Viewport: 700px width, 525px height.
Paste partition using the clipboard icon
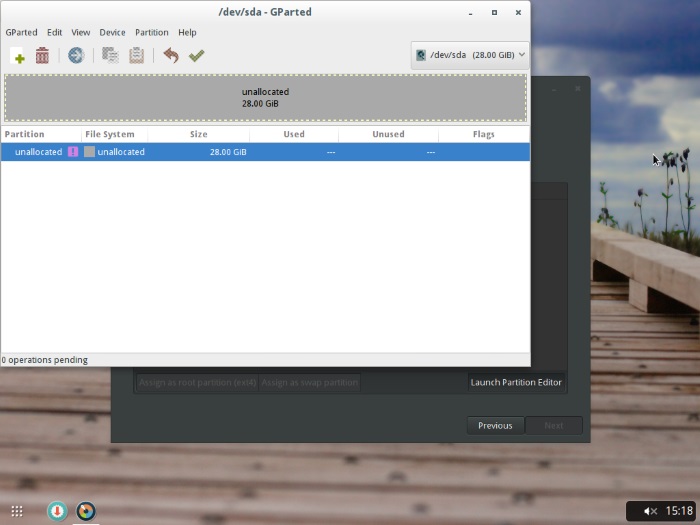tap(136, 55)
